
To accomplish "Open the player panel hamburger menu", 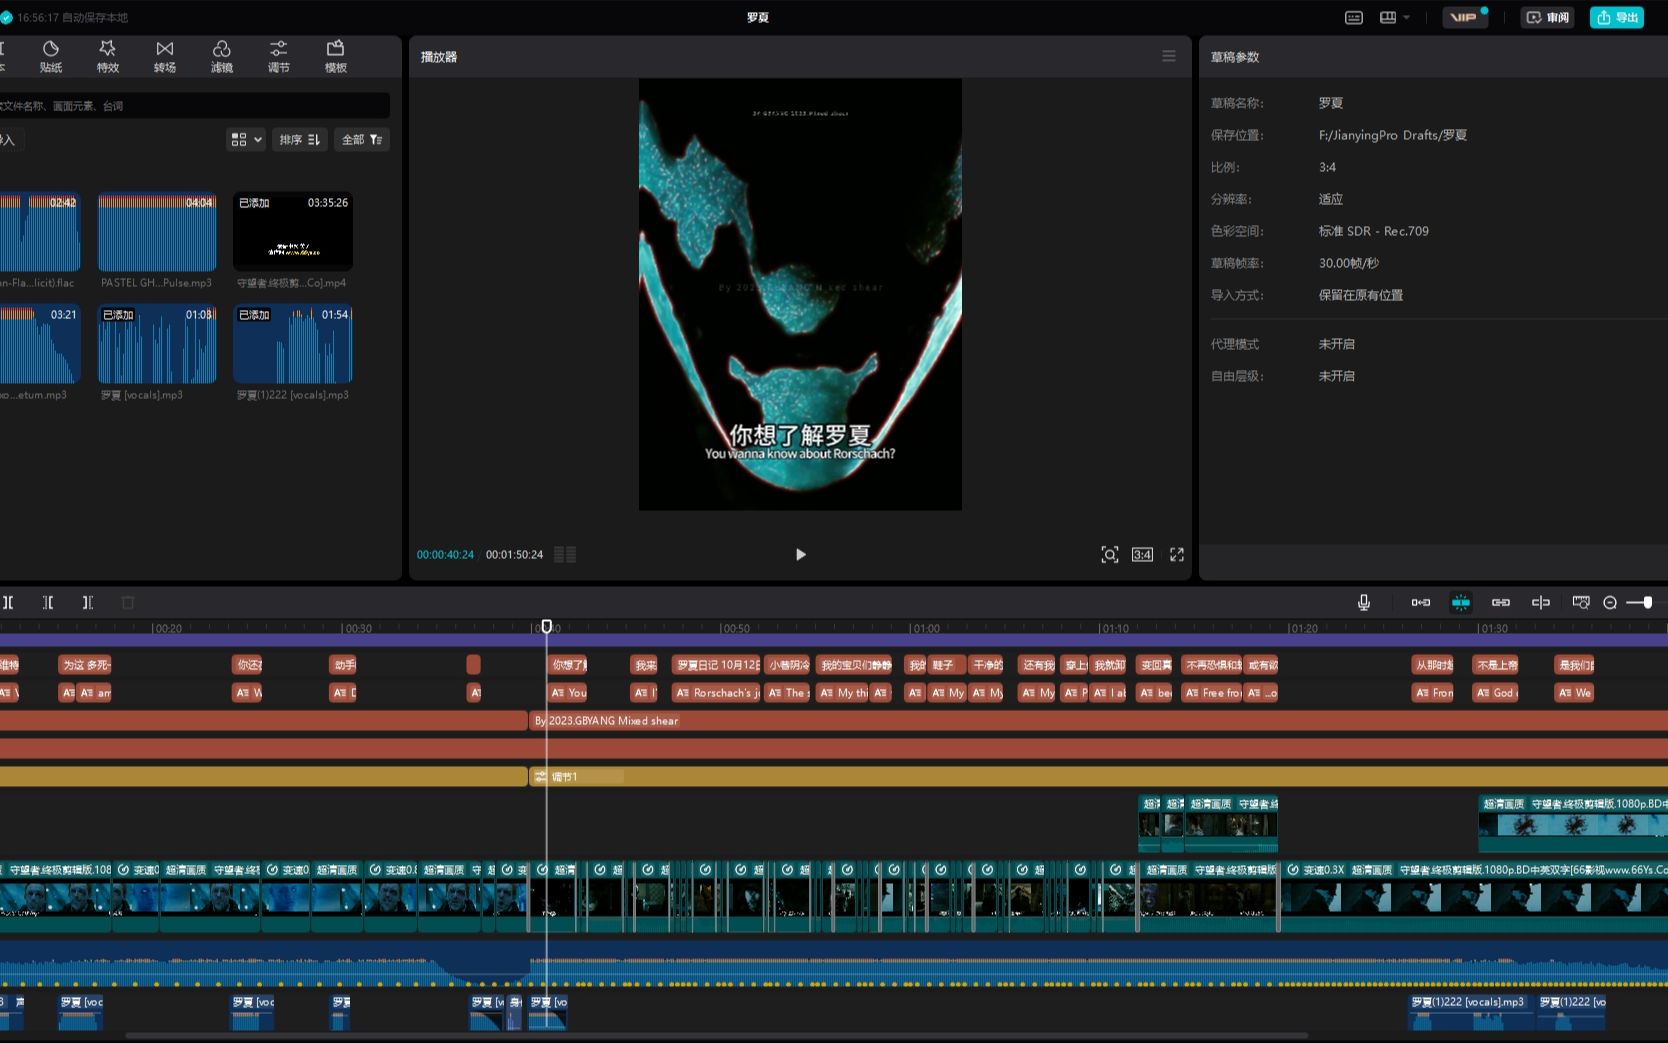I will [1169, 56].
